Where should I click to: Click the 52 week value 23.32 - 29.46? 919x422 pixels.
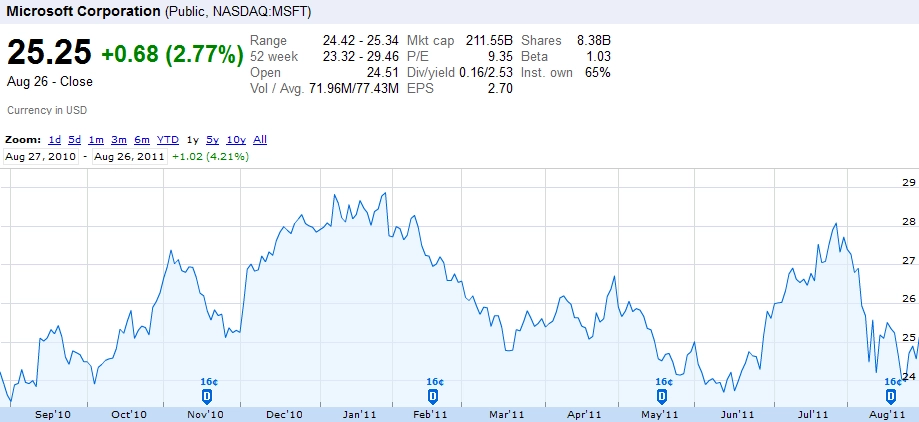click(360, 56)
